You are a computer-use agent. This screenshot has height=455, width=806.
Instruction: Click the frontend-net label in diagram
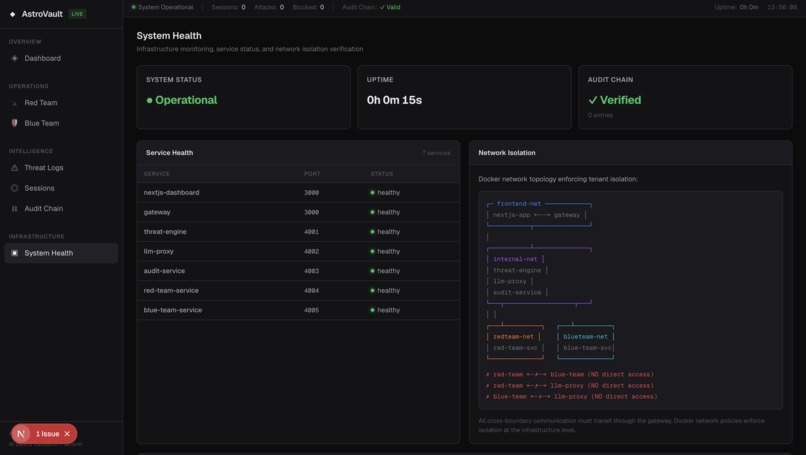pyautogui.click(x=519, y=204)
